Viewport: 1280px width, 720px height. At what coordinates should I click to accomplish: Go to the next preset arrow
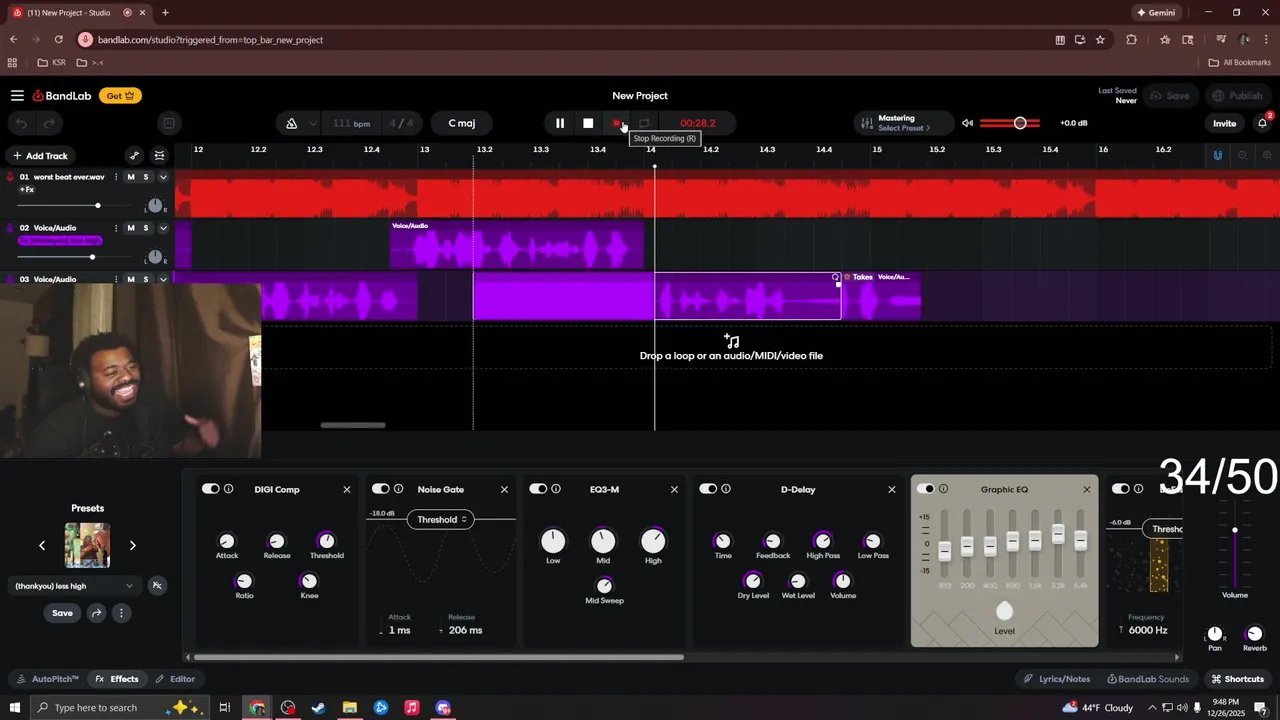click(x=132, y=545)
